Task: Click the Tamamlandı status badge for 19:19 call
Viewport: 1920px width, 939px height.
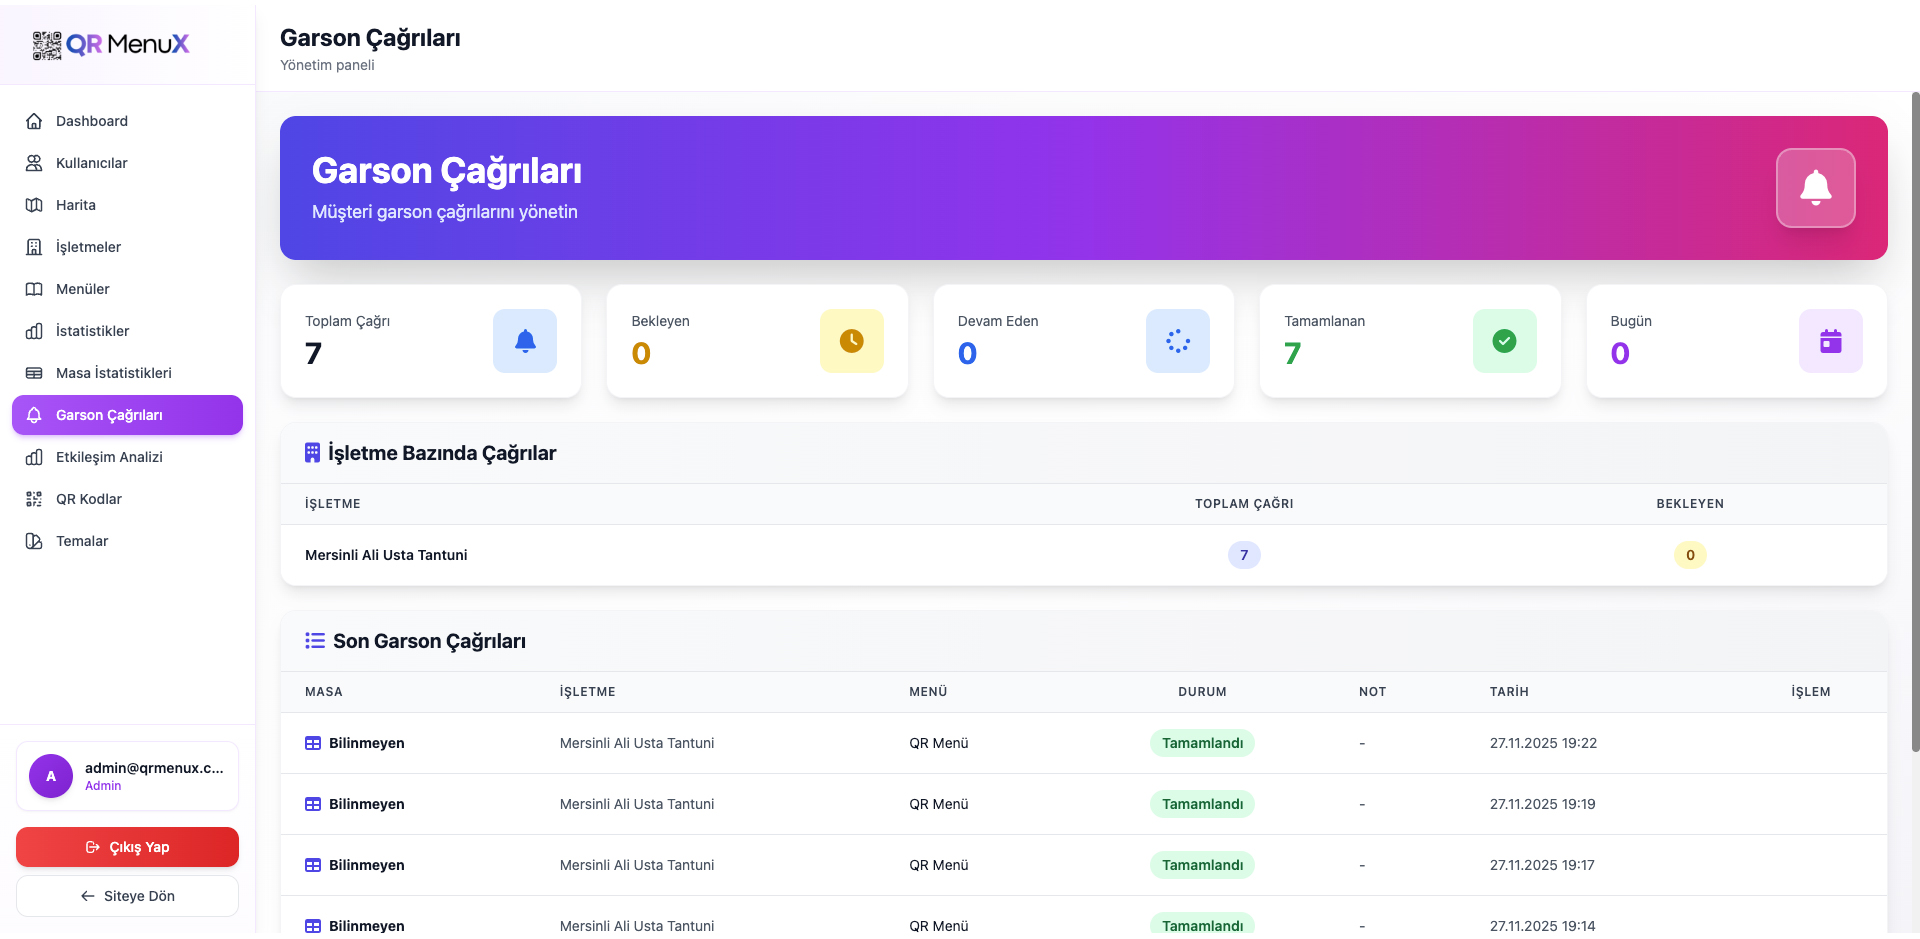Action: [x=1202, y=804]
